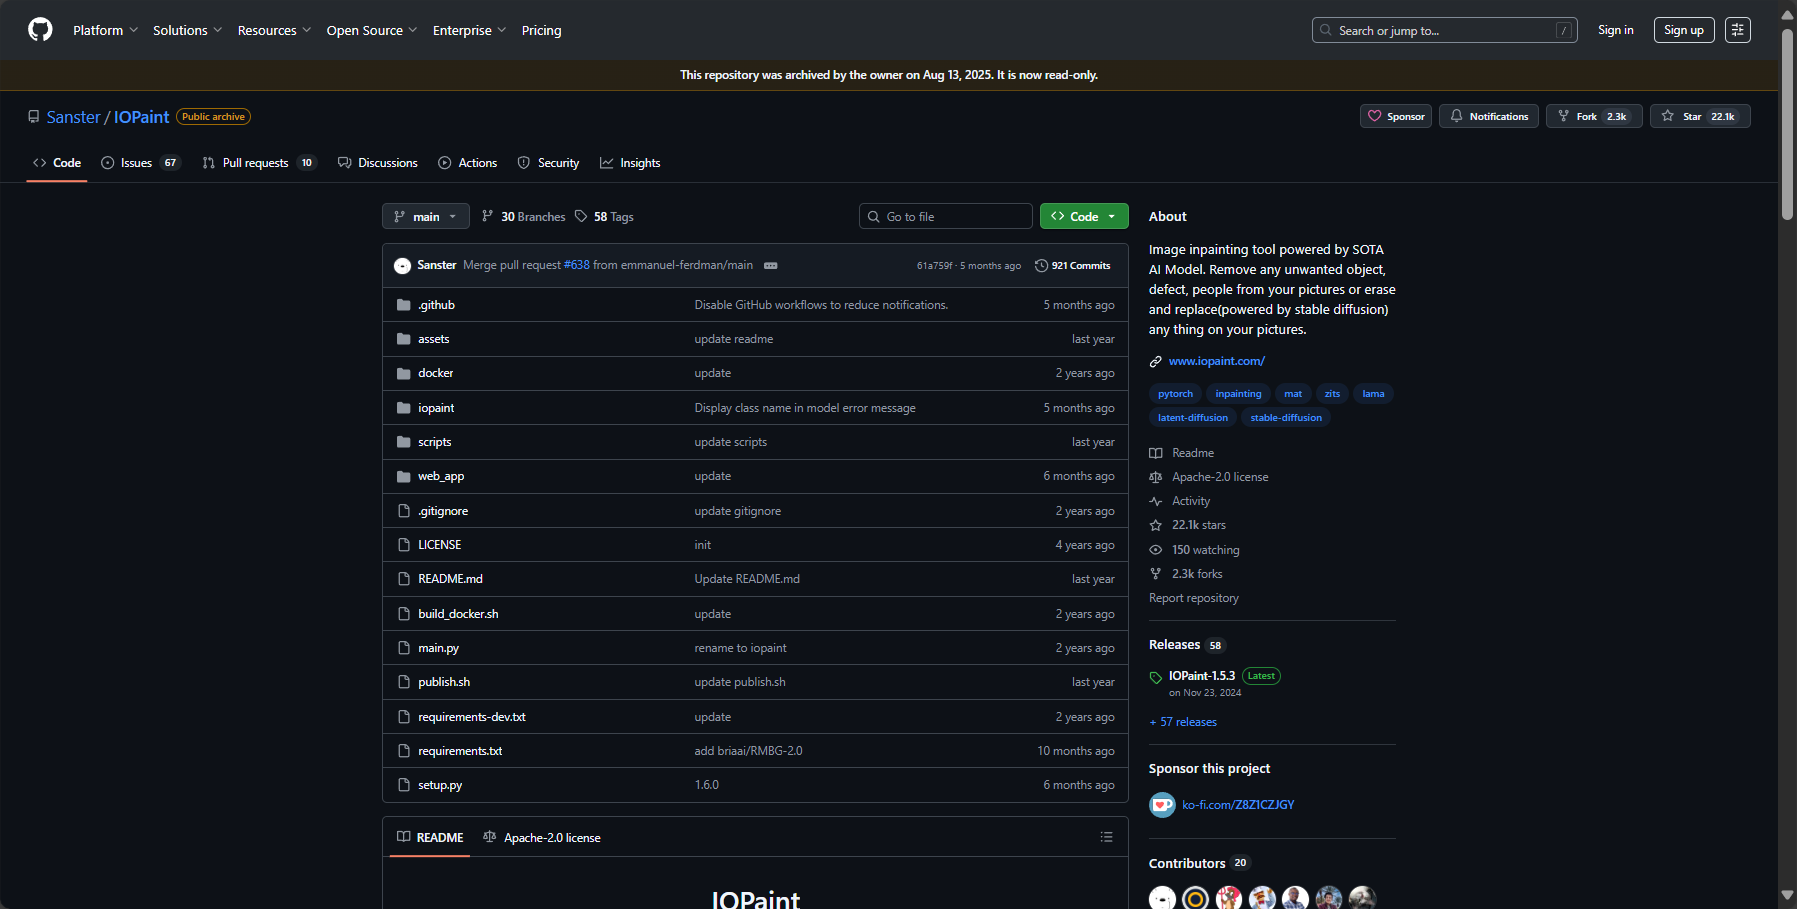Open the docker folder
1797x909 pixels.
435,373
